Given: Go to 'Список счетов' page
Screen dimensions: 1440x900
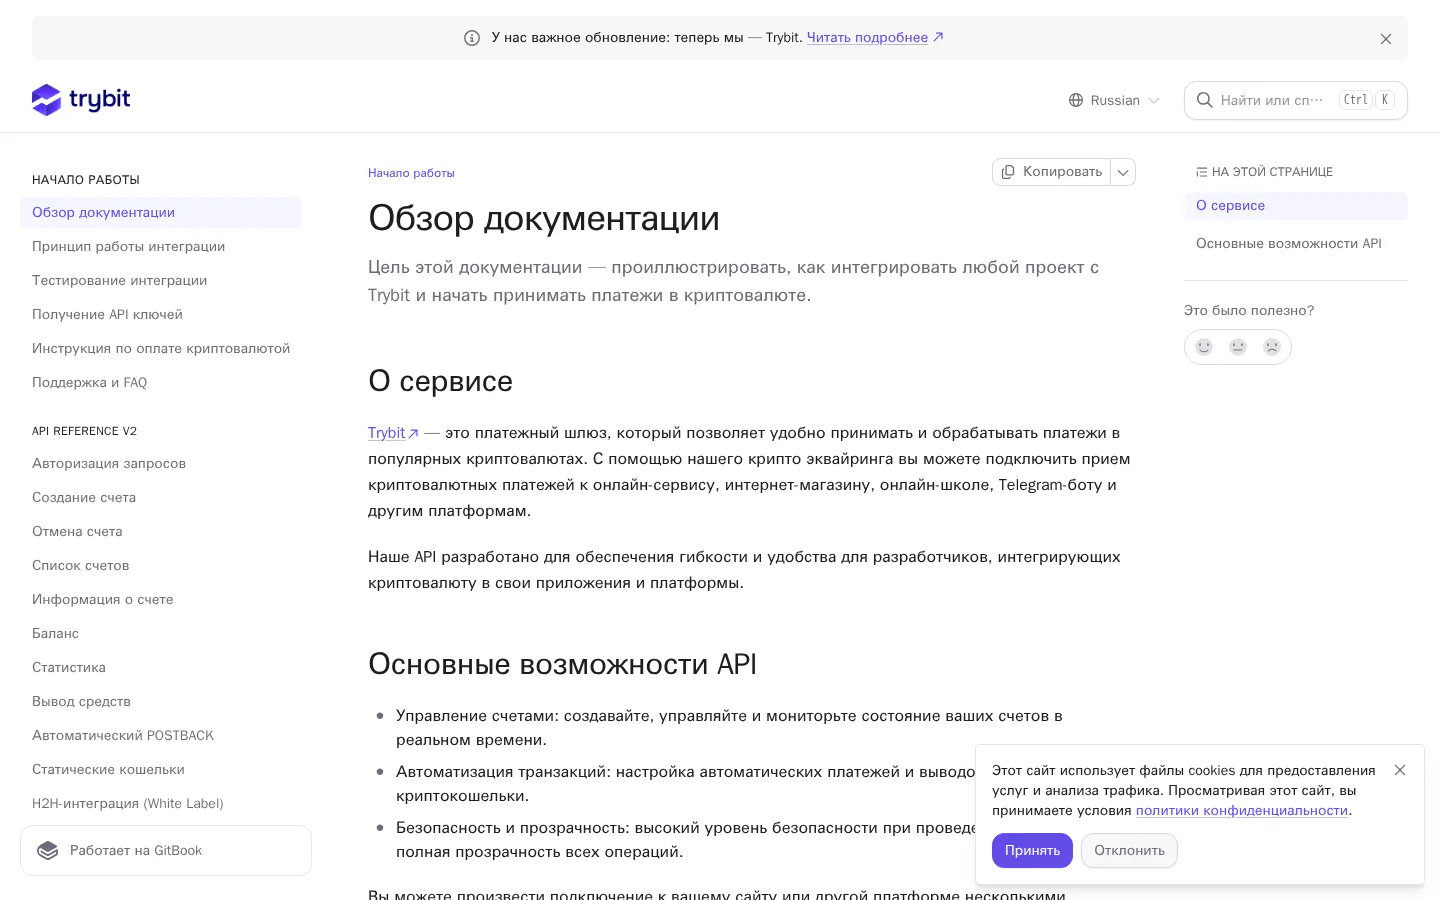Looking at the screenshot, I should [161, 565].
